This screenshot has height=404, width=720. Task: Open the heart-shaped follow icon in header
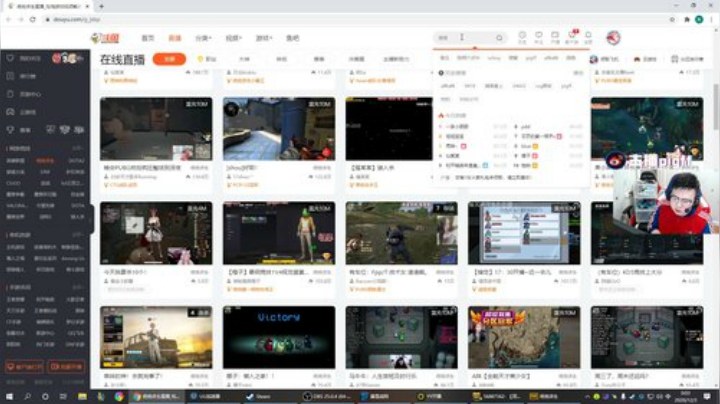pos(539,35)
